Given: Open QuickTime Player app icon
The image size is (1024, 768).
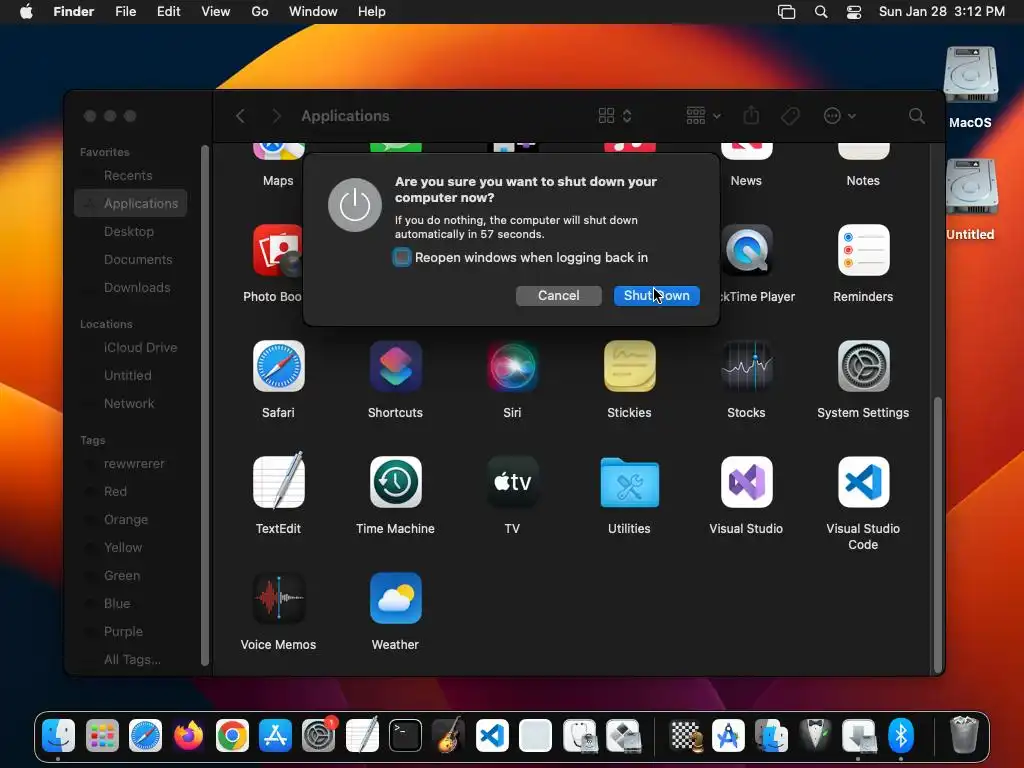Looking at the screenshot, I should tap(746, 250).
